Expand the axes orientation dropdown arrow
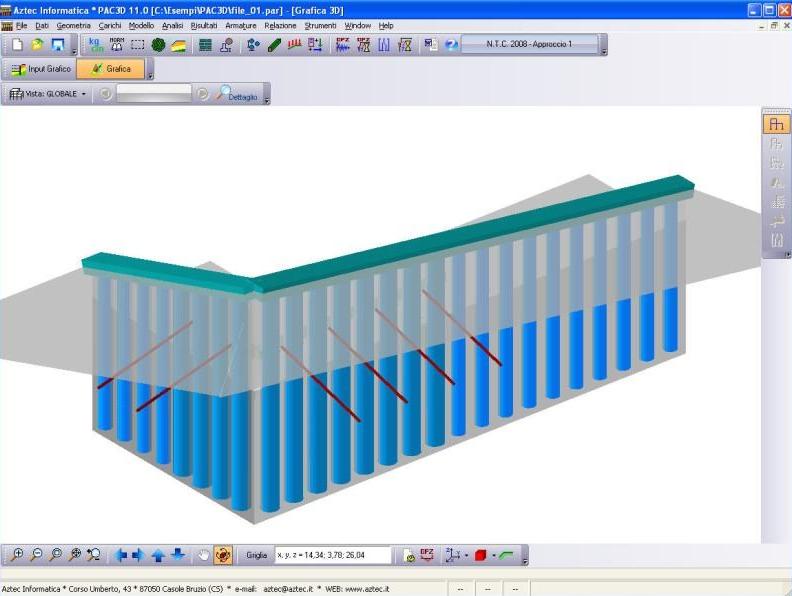The height and width of the screenshot is (596, 792). pos(466,556)
